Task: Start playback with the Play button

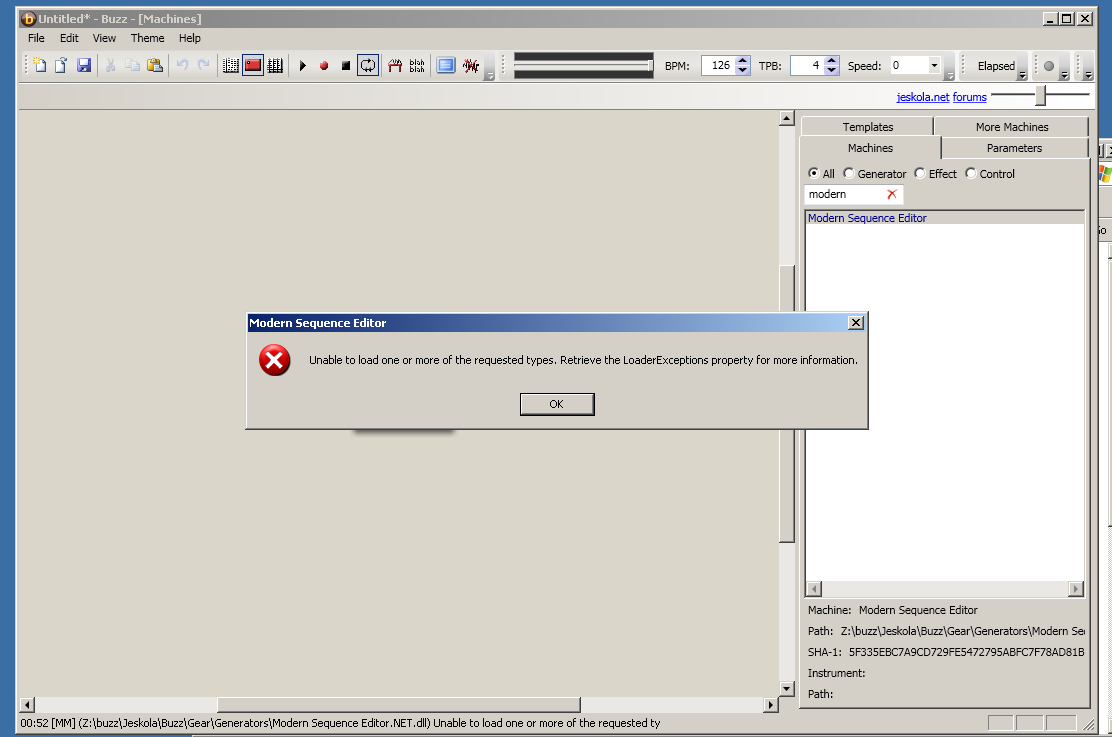Action: pos(303,66)
